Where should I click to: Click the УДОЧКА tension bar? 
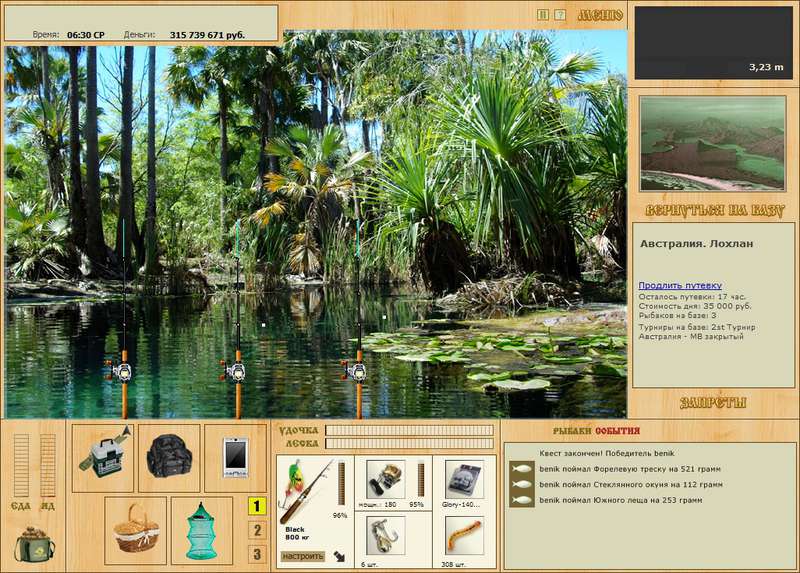[x=410, y=431]
